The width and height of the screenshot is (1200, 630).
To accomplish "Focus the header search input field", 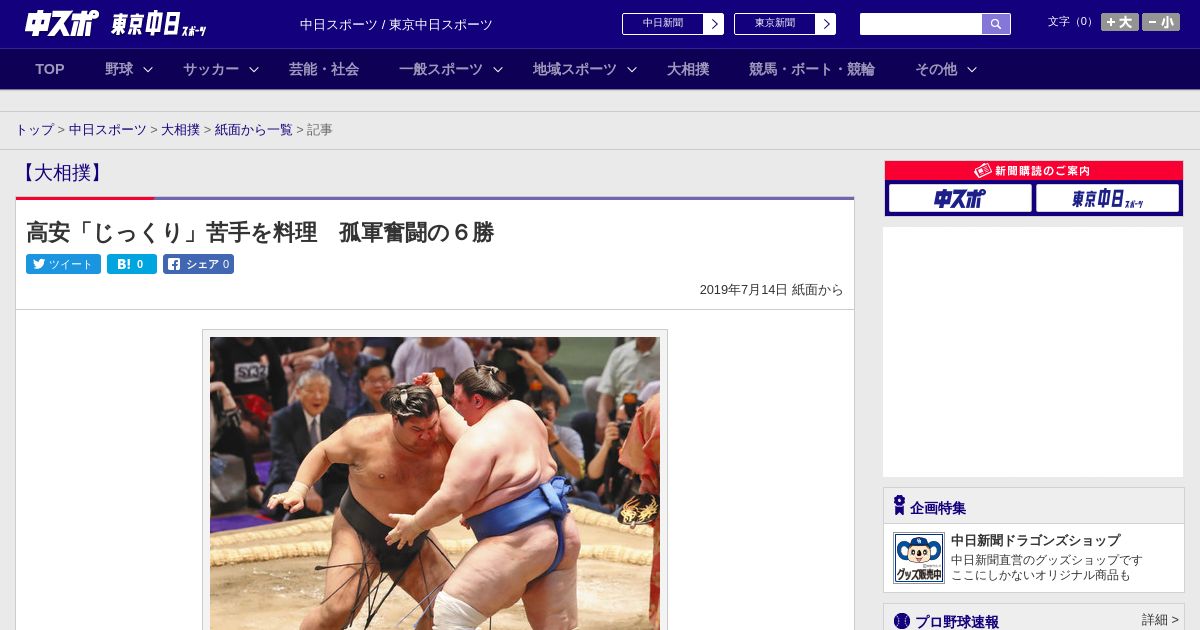I will 921,24.
